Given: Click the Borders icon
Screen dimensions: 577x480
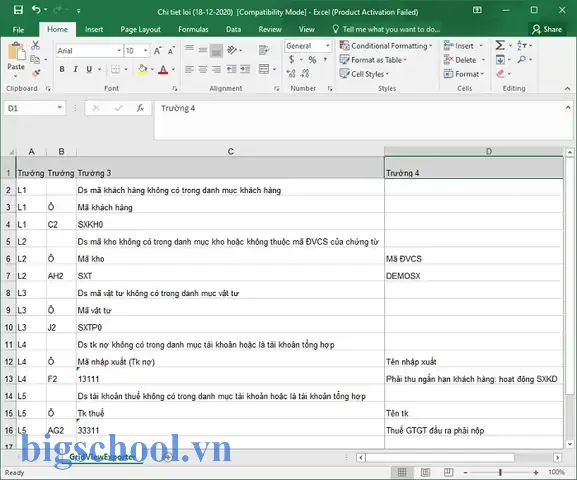Looking at the screenshot, I should coord(115,69).
